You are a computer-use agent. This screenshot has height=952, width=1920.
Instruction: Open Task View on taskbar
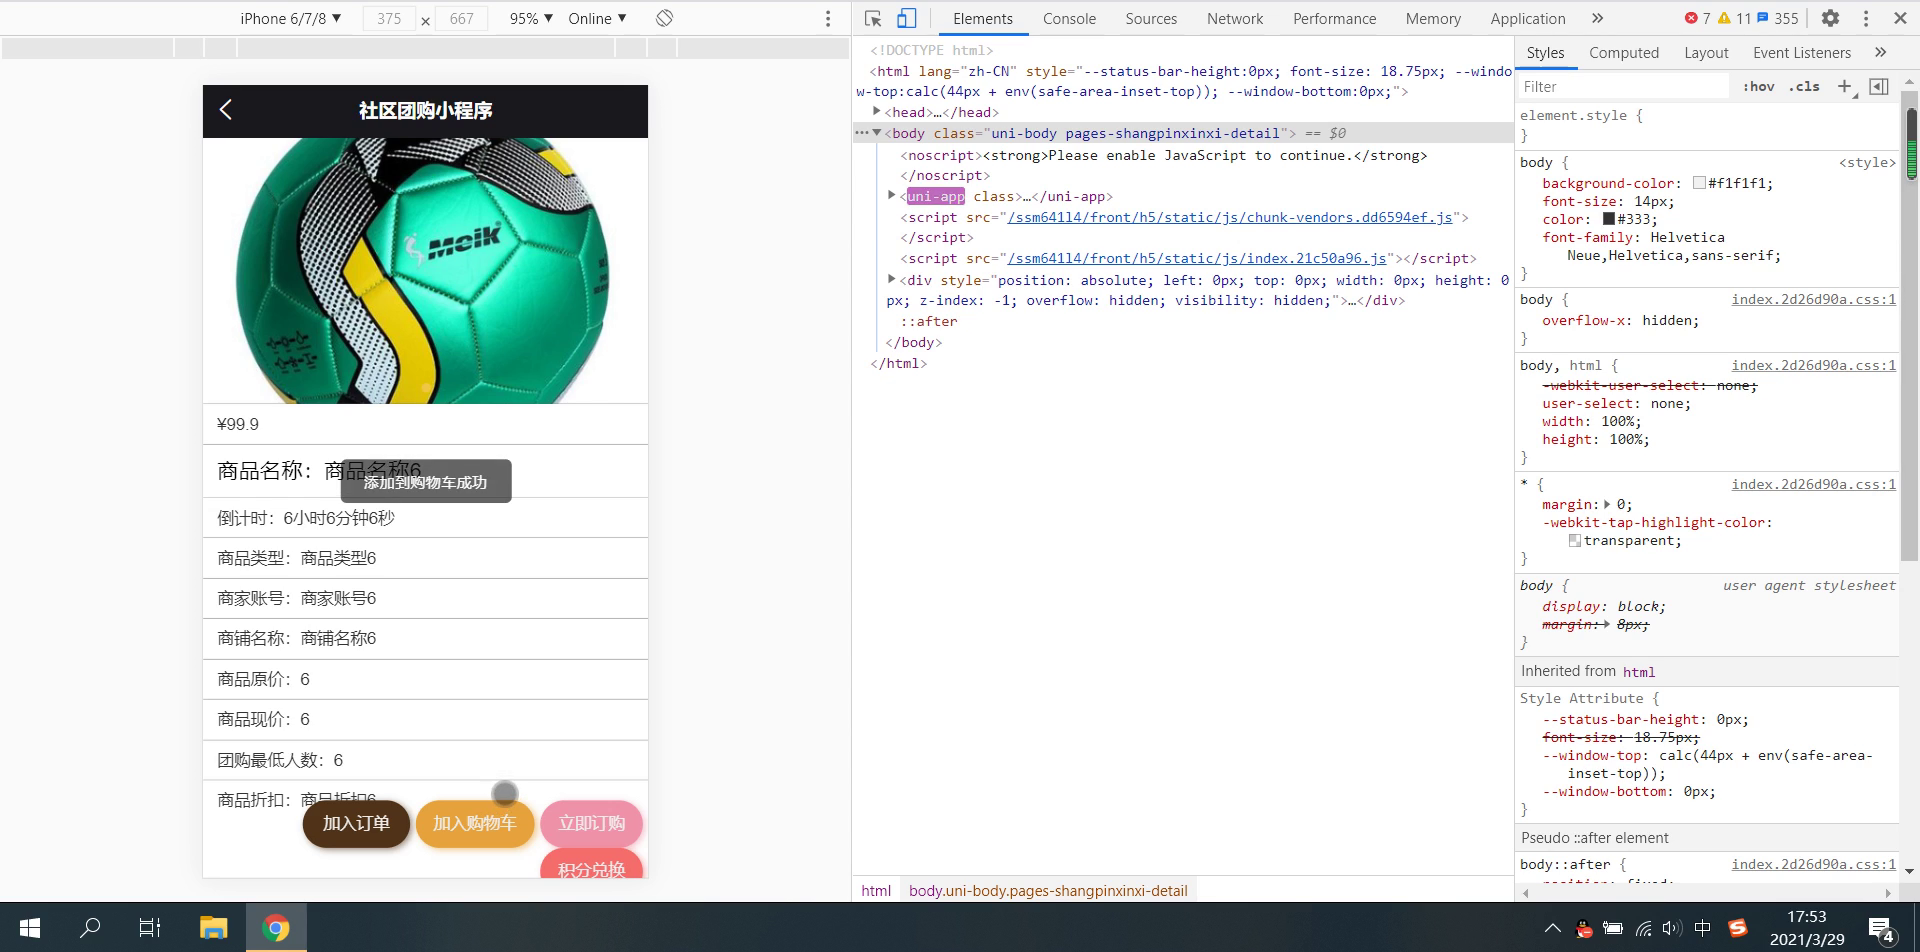pos(150,928)
